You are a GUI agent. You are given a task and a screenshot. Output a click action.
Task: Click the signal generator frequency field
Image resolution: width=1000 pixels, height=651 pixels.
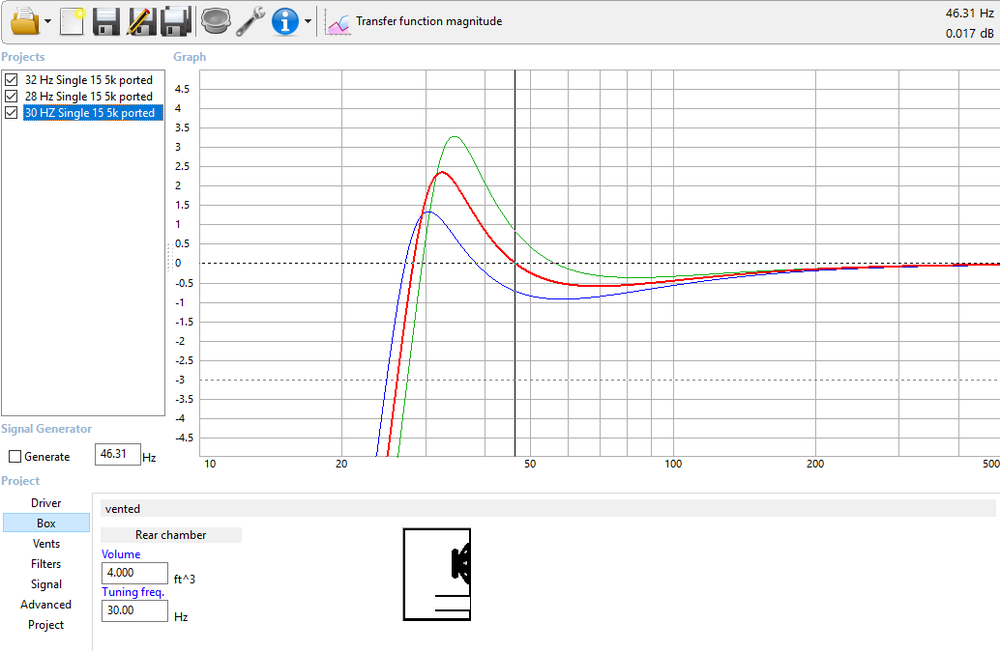coord(118,455)
